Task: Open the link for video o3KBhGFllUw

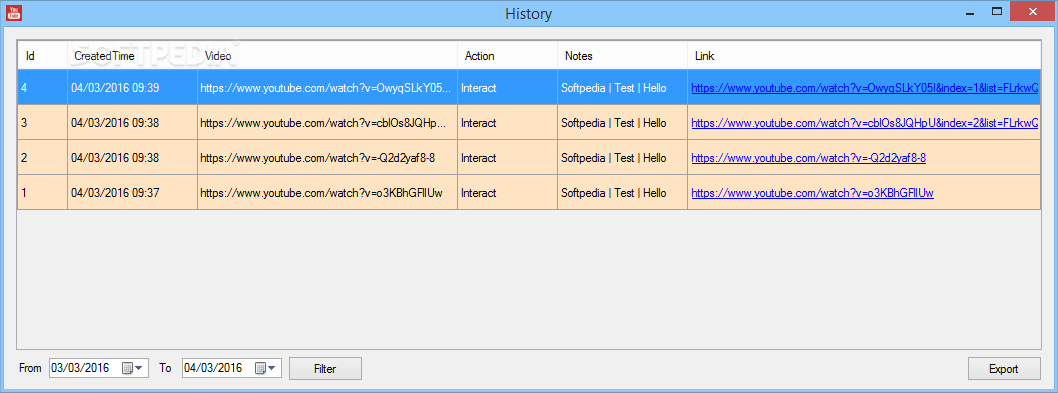Action: click(812, 193)
